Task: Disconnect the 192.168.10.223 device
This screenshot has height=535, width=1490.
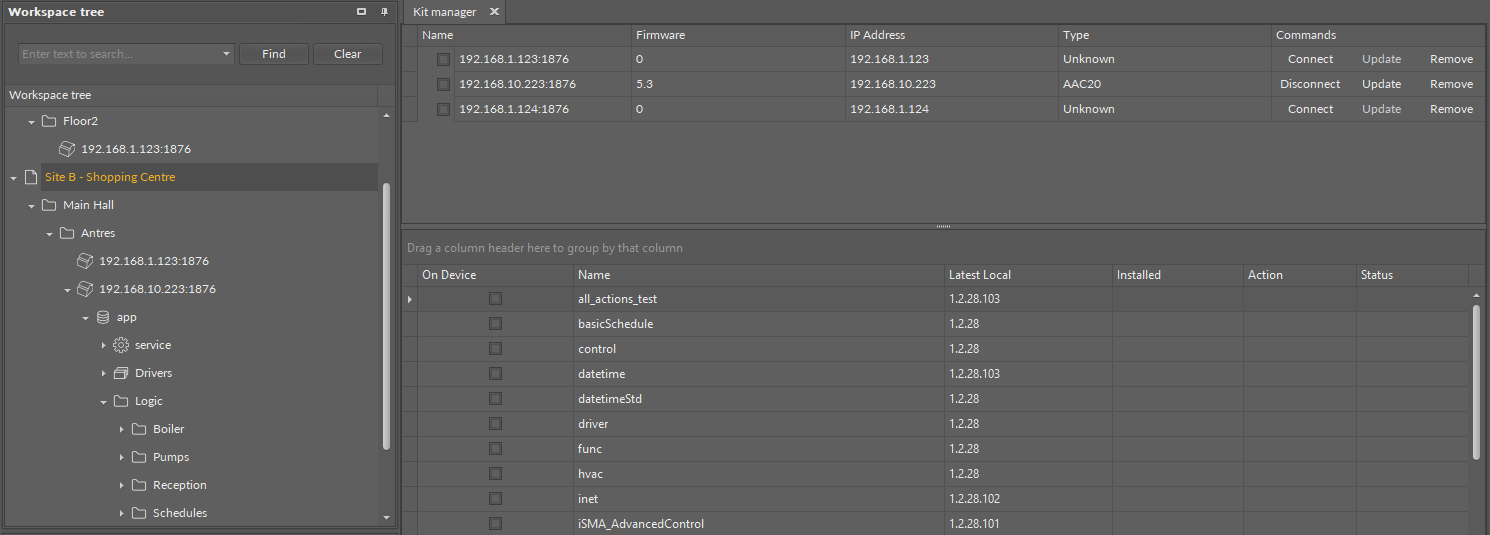Action: 1310,84
